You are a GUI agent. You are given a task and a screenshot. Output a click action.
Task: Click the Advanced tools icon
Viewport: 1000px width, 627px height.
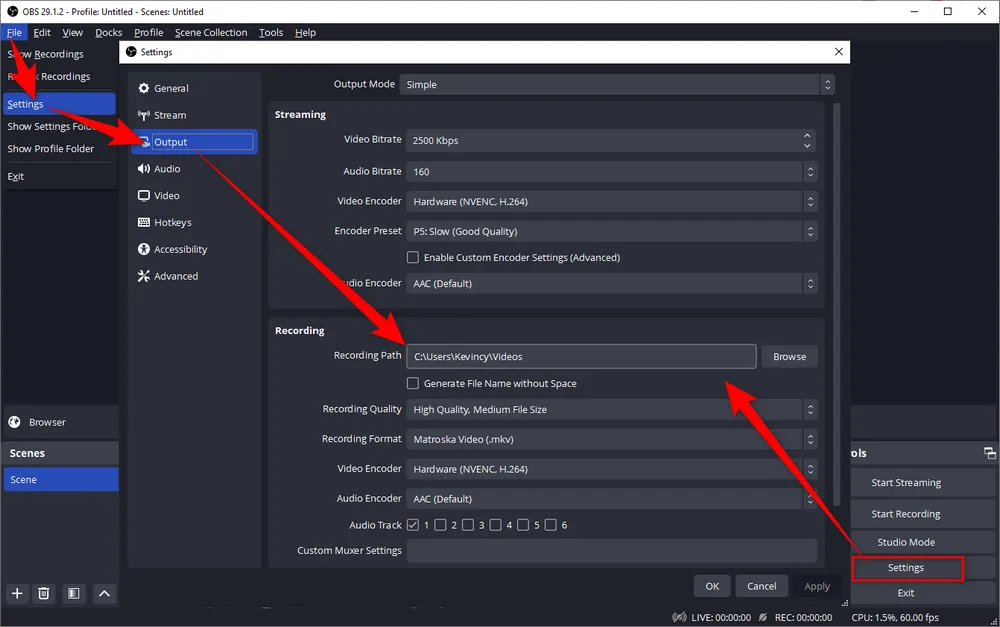point(144,276)
